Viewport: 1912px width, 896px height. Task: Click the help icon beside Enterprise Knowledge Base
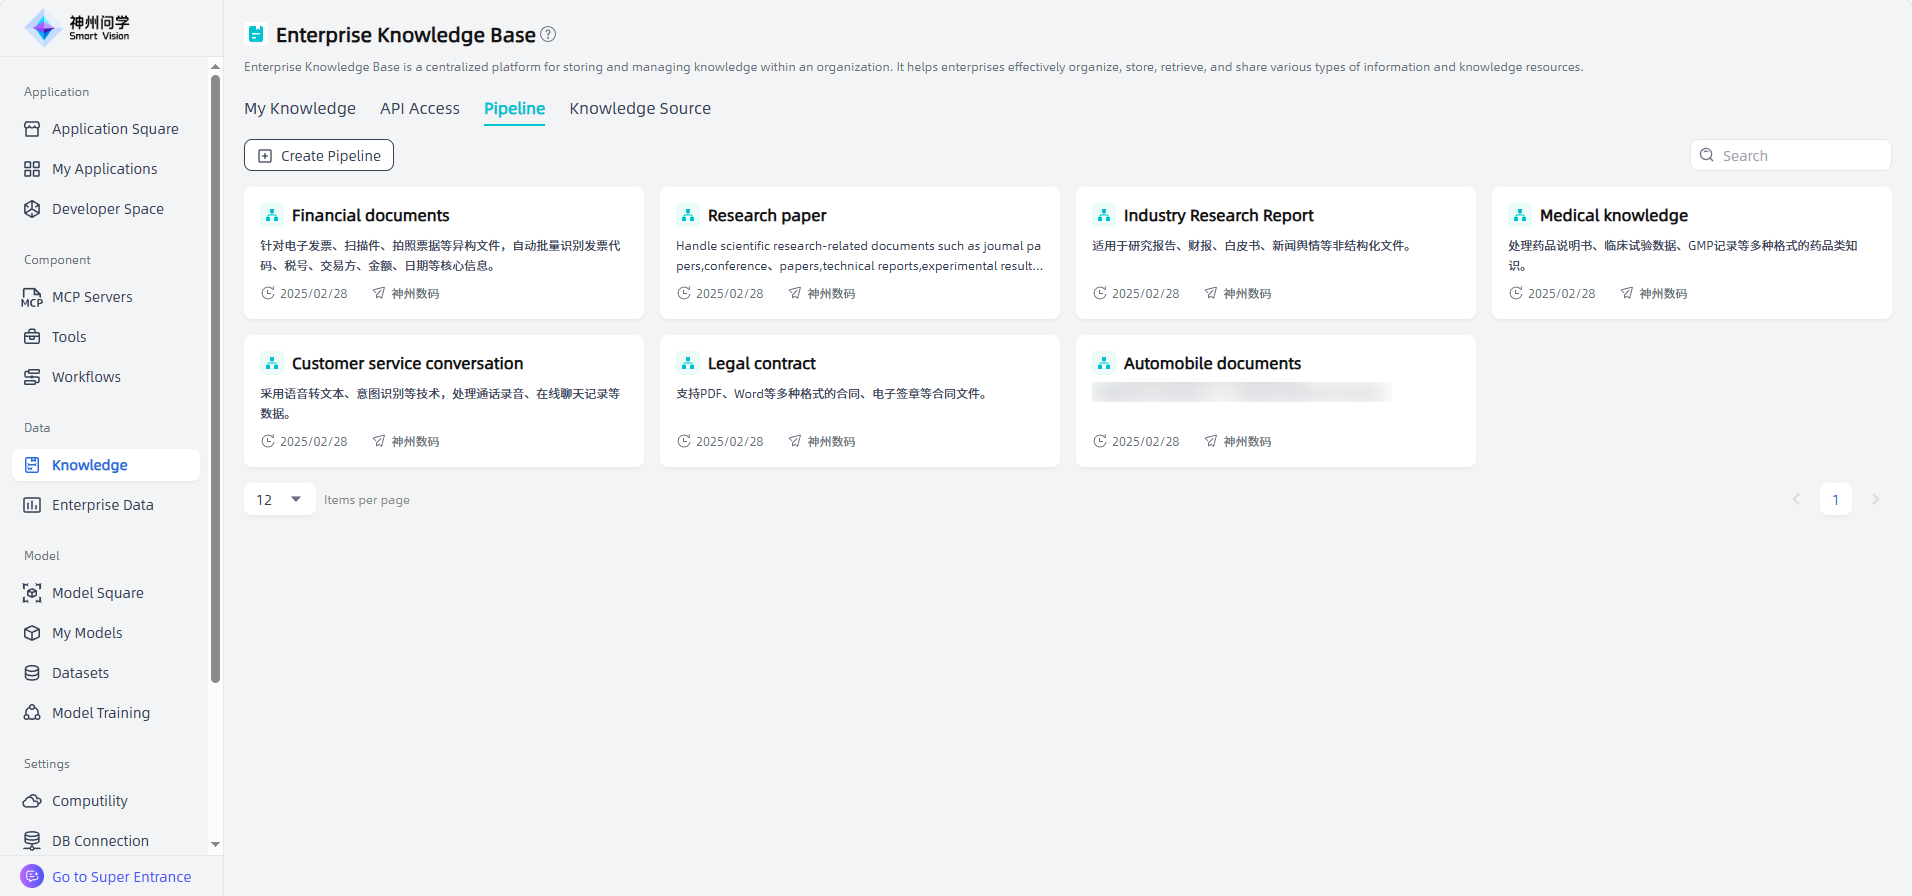click(548, 34)
